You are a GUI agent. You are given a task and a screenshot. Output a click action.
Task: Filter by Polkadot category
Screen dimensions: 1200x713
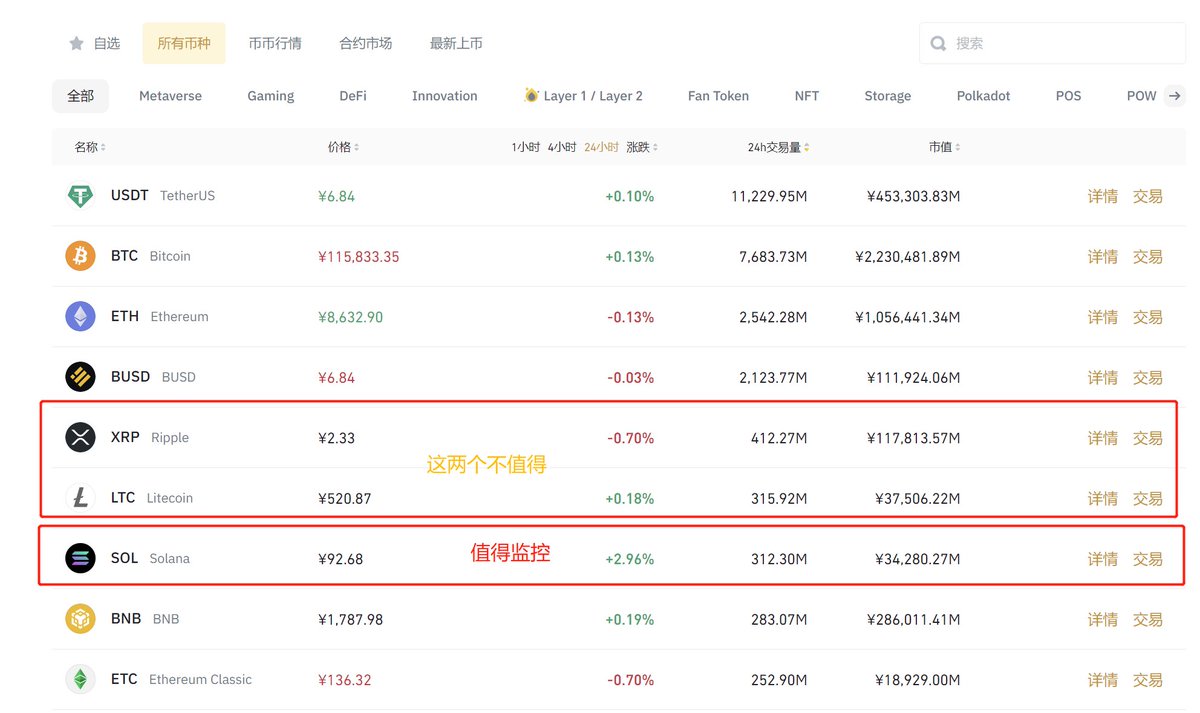point(984,96)
